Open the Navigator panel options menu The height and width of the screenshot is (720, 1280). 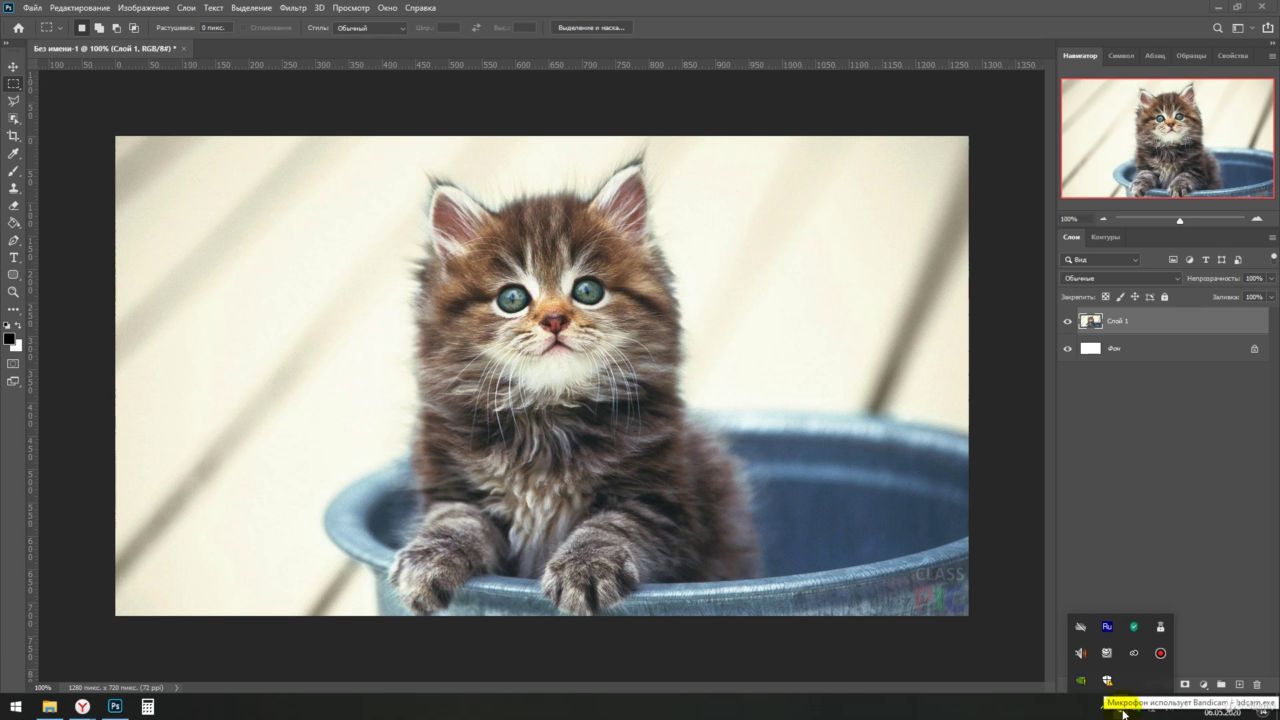click(1272, 56)
